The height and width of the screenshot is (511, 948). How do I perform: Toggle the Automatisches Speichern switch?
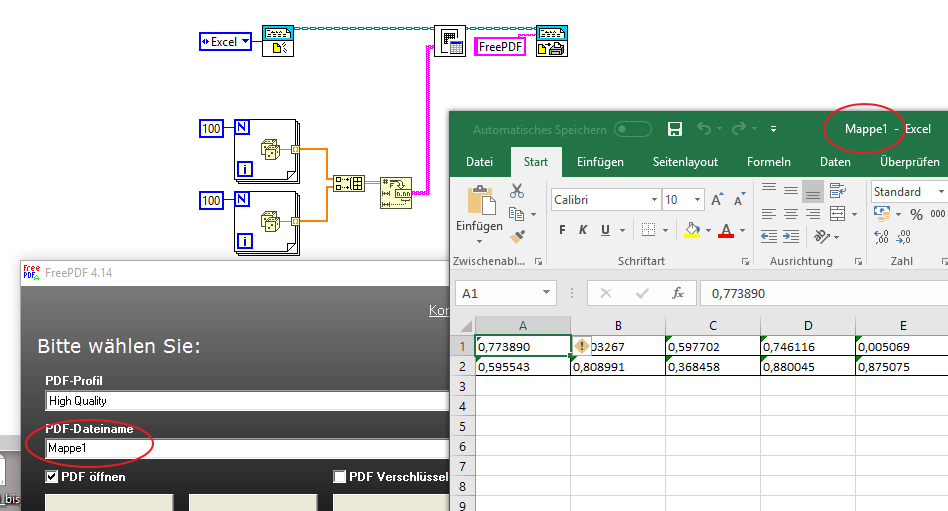coord(632,129)
